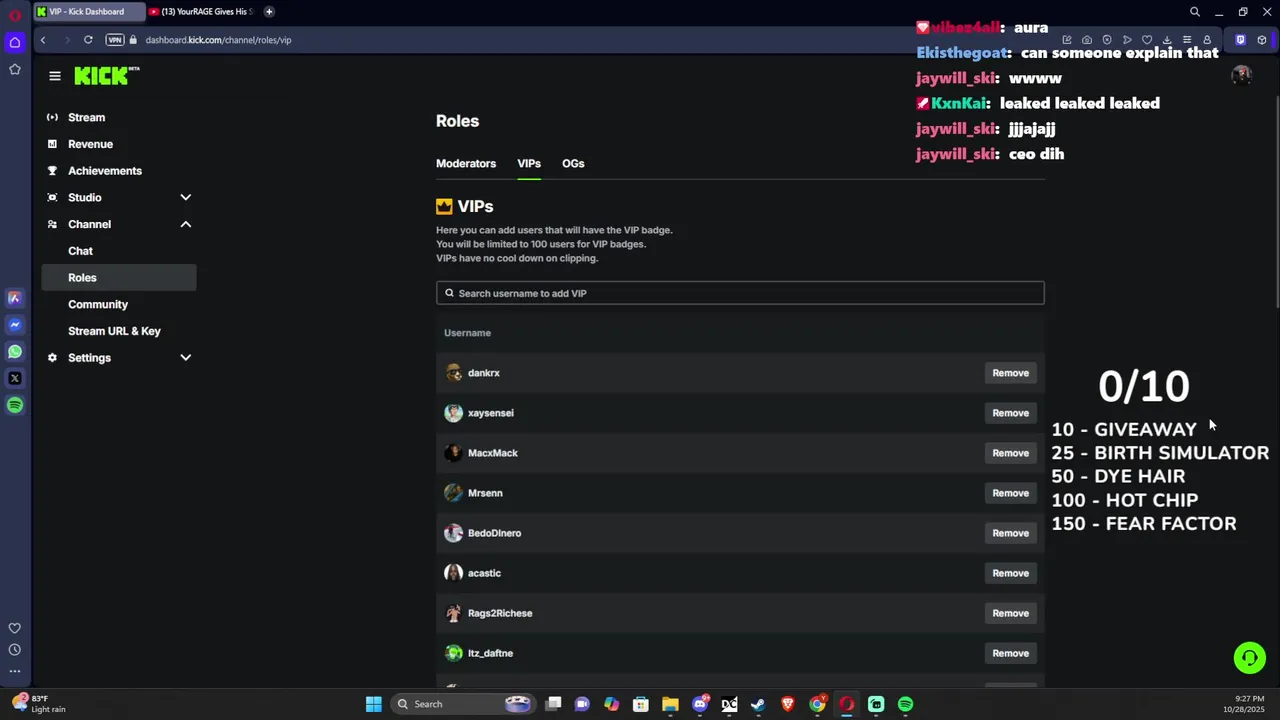This screenshot has width=1280, height=720.
Task: Open Opera sidebar home icon
Action: point(15,42)
